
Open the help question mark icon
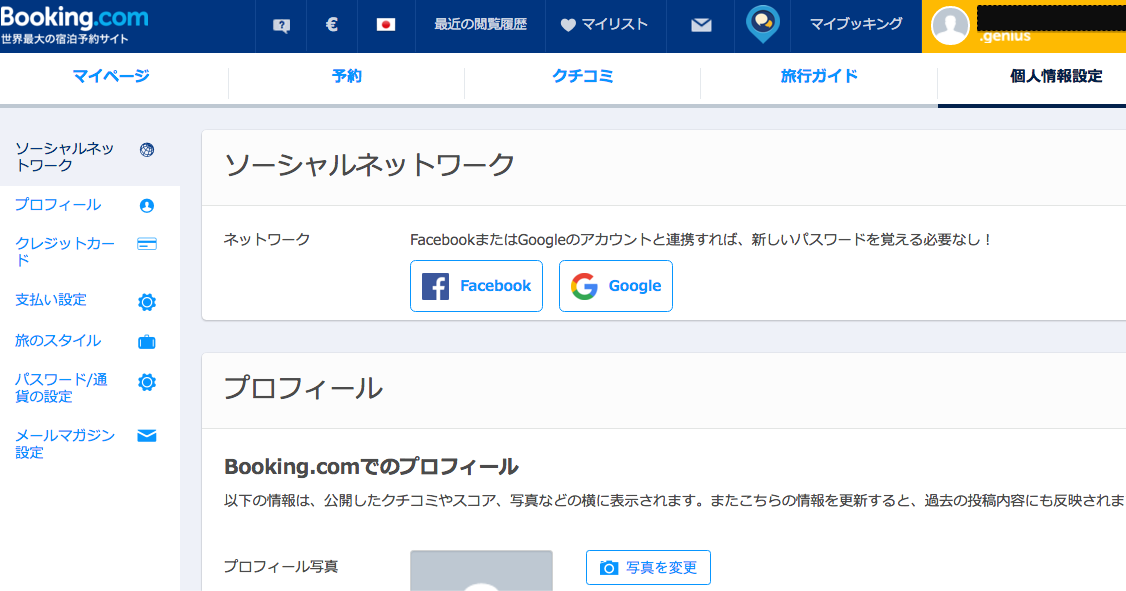(x=282, y=26)
